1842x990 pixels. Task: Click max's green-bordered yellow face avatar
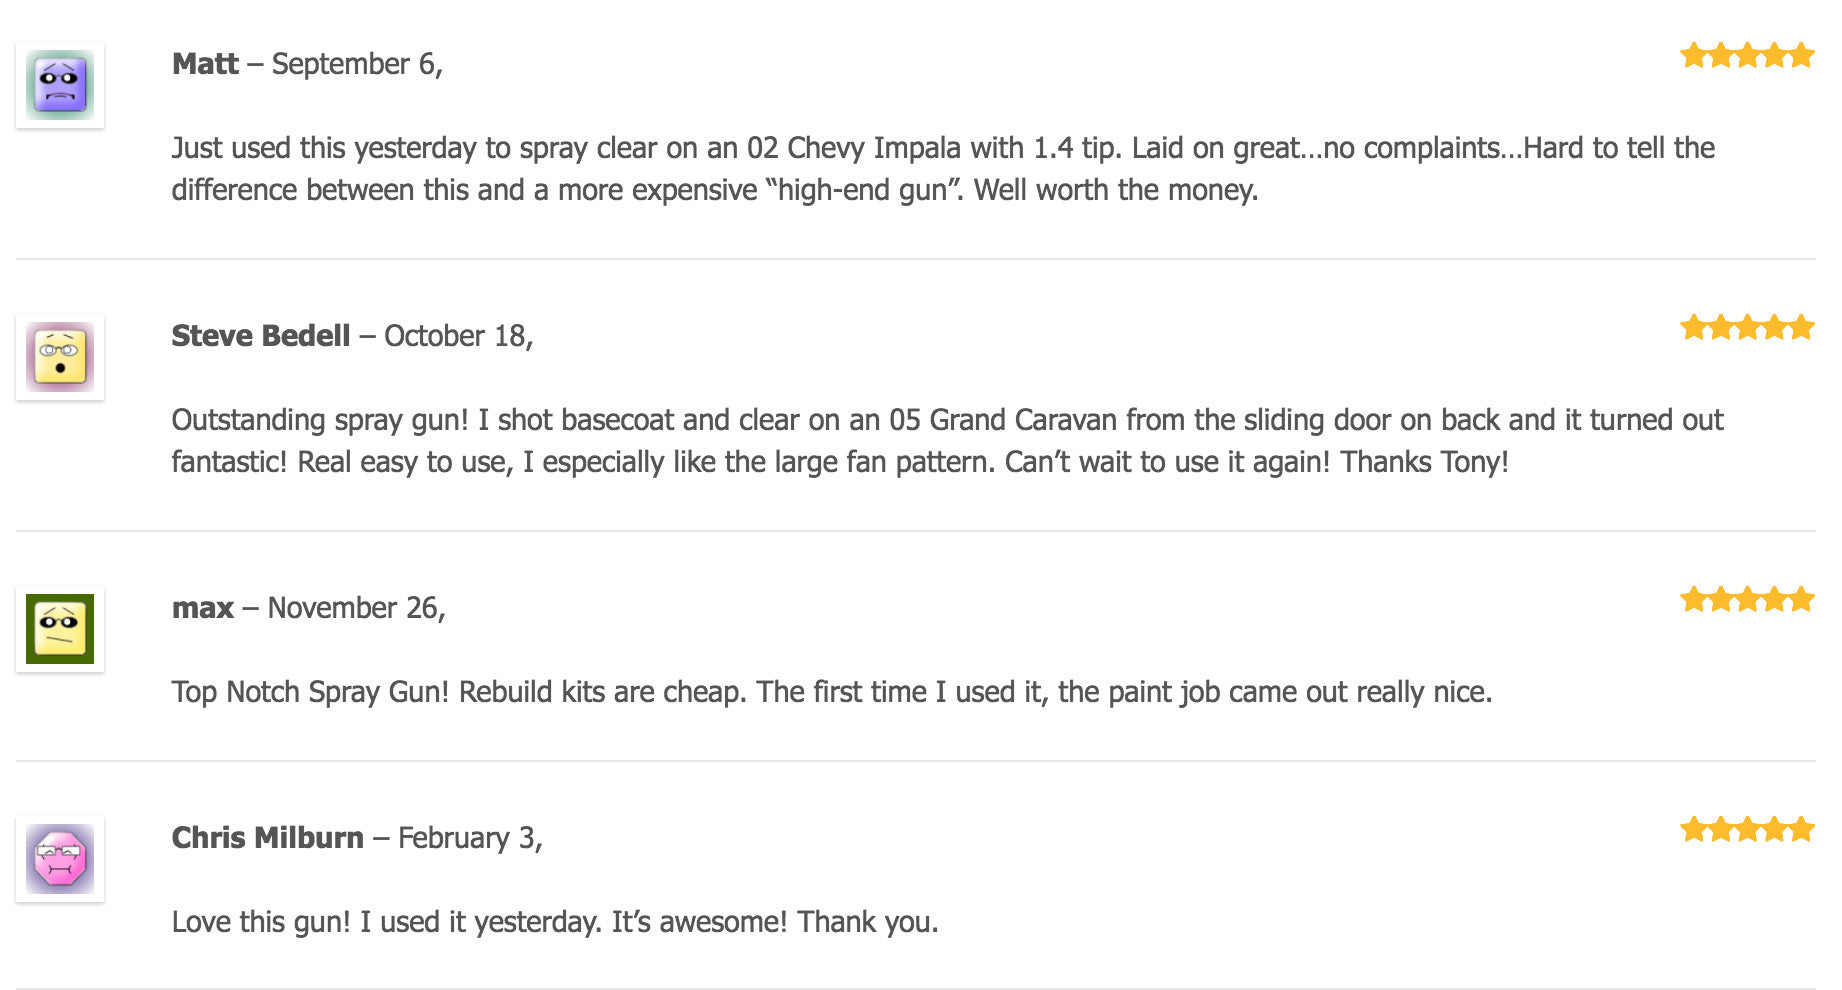coord(60,629)
